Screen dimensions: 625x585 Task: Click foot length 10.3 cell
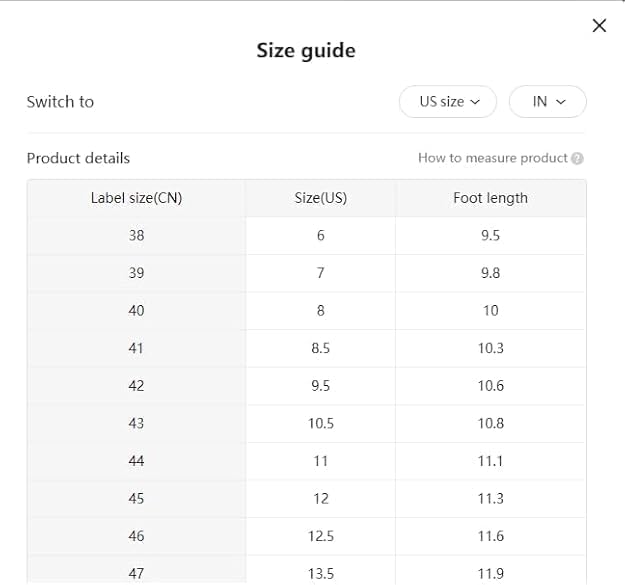click(490, 348)
